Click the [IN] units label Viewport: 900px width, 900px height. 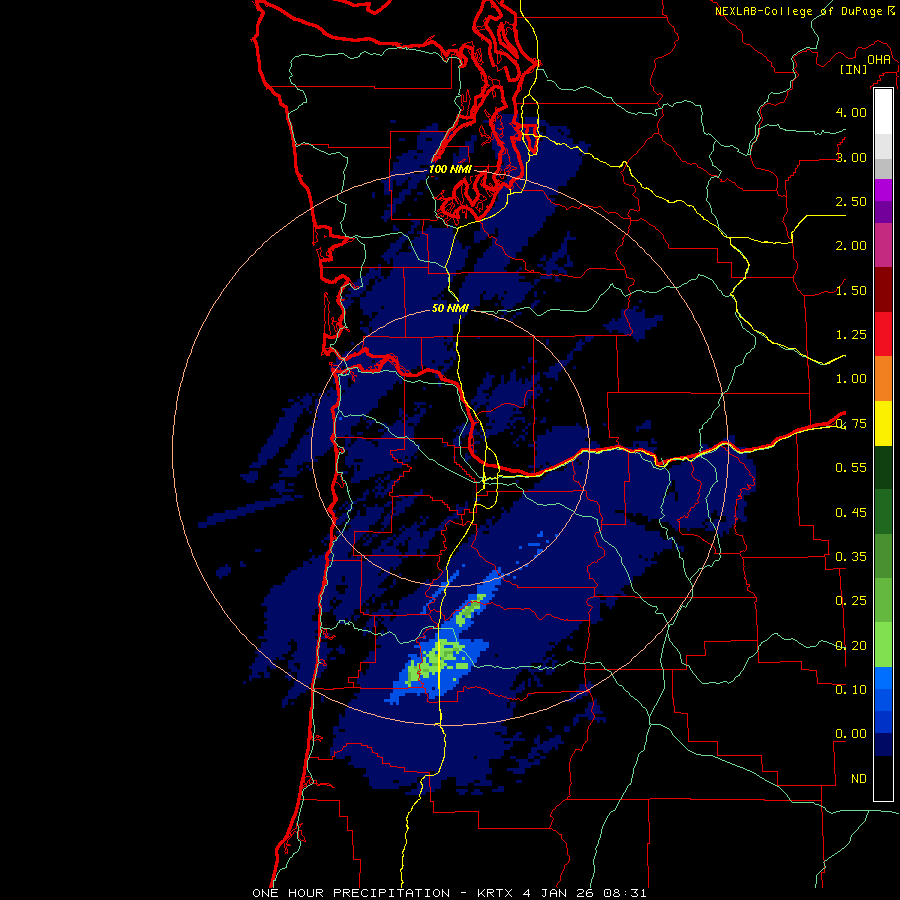854,69
